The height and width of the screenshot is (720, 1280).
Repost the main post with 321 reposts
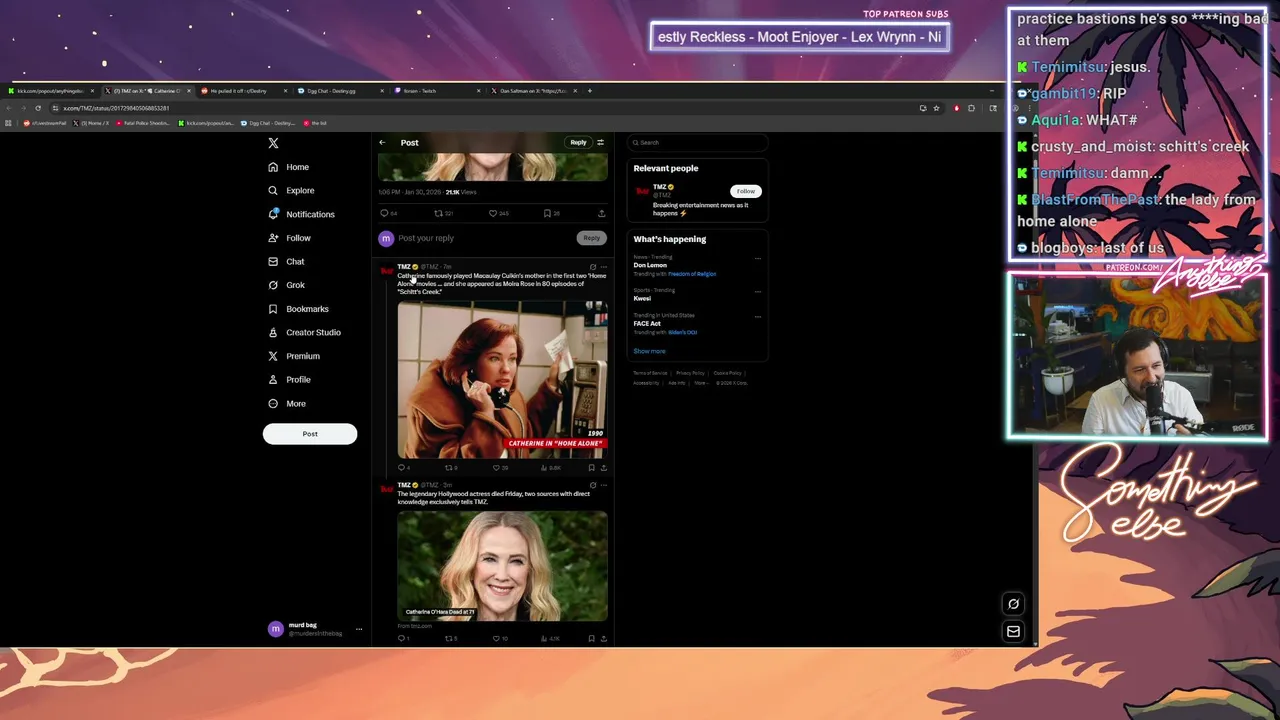click(x=443, y=213)
